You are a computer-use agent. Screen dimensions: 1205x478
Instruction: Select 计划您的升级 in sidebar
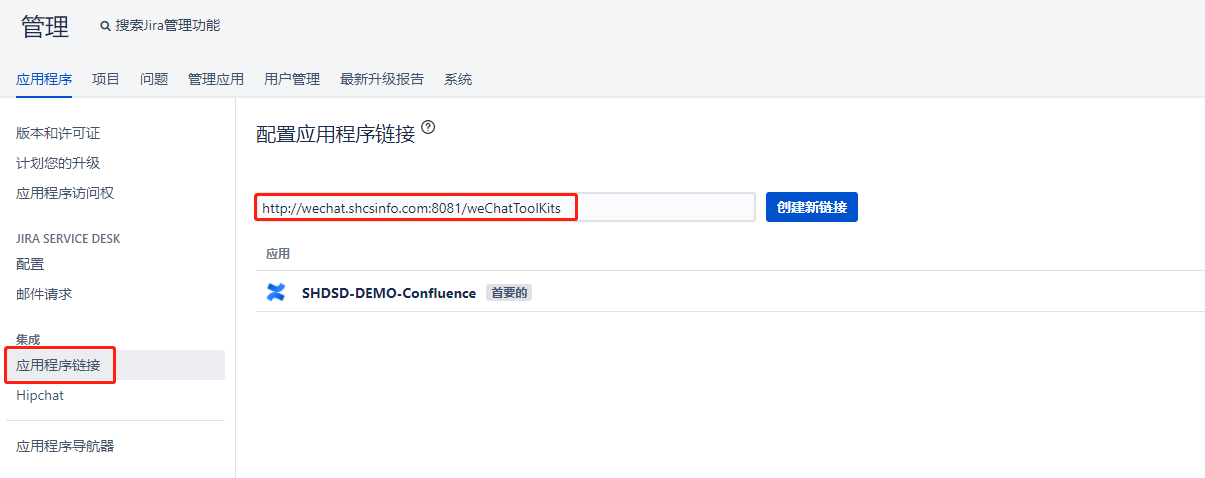(58, 163)
